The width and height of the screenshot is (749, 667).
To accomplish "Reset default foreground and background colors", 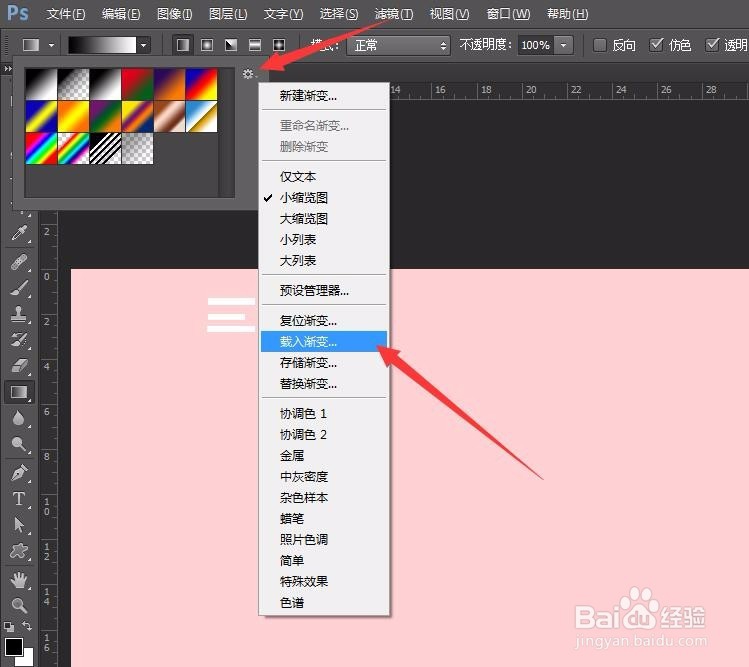I will coord(9,626).
